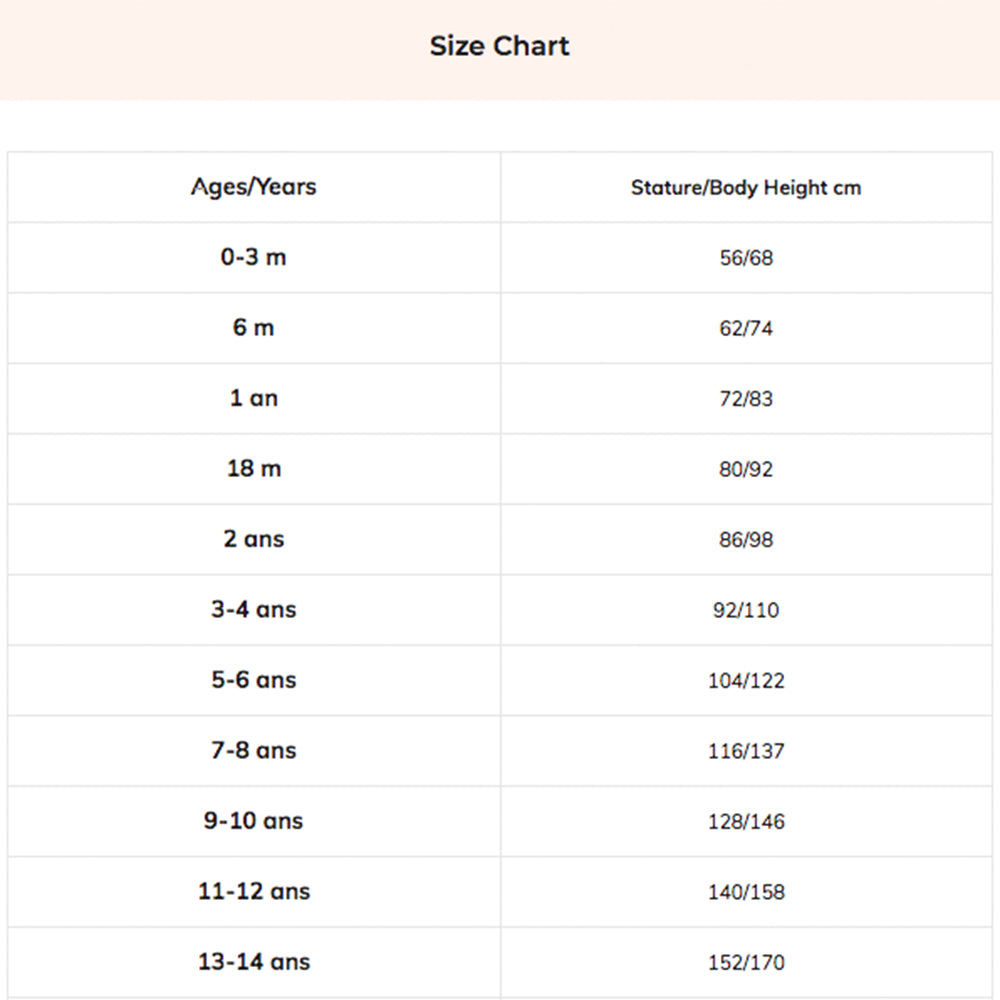The height and width of the screenshot is (1000, 1000).
Task: Click the 0-3 m age cell
Action: pos(254,257)
